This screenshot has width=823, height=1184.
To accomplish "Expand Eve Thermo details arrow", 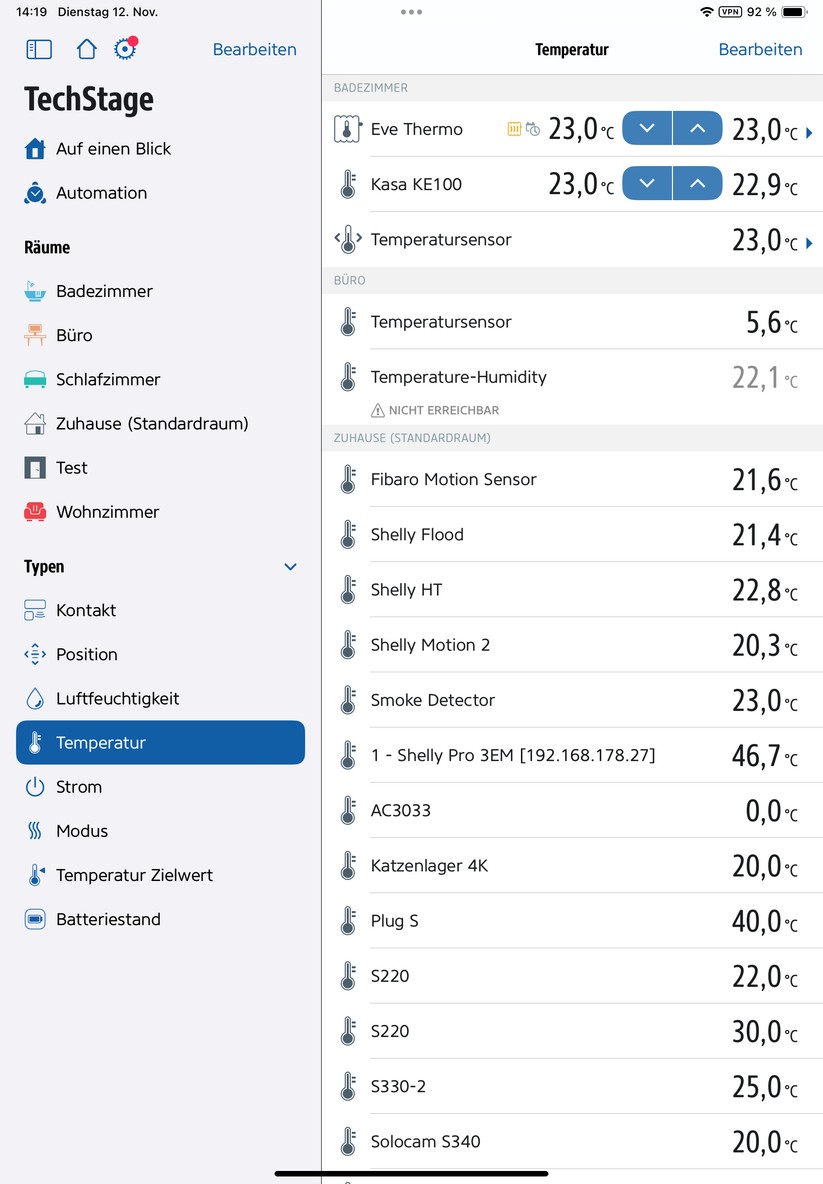I will (x=809, y=132).
